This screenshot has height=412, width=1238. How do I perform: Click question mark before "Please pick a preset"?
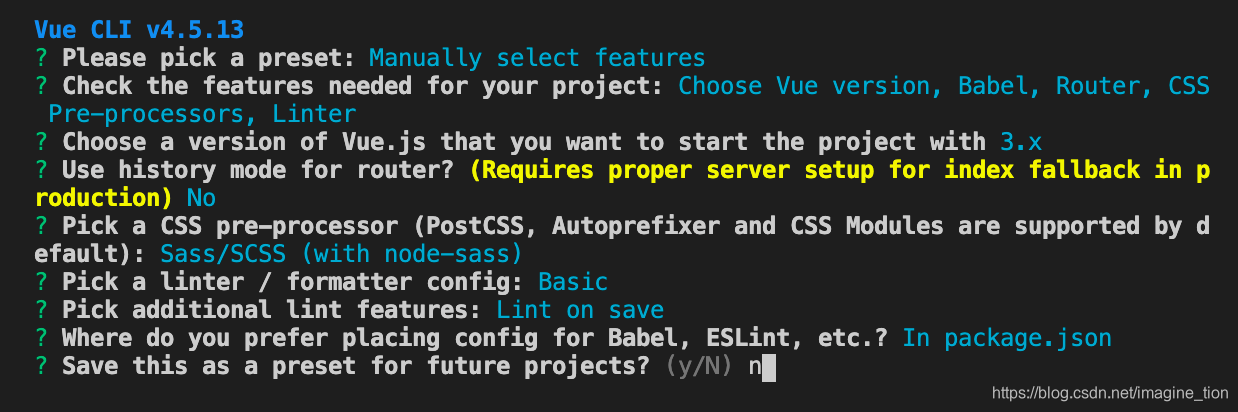coord(40,57)
